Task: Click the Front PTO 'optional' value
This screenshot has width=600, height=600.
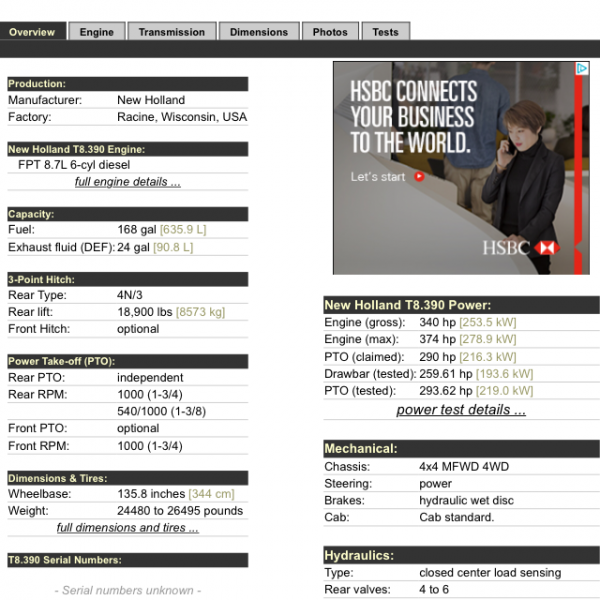Action: coord(138,428)
